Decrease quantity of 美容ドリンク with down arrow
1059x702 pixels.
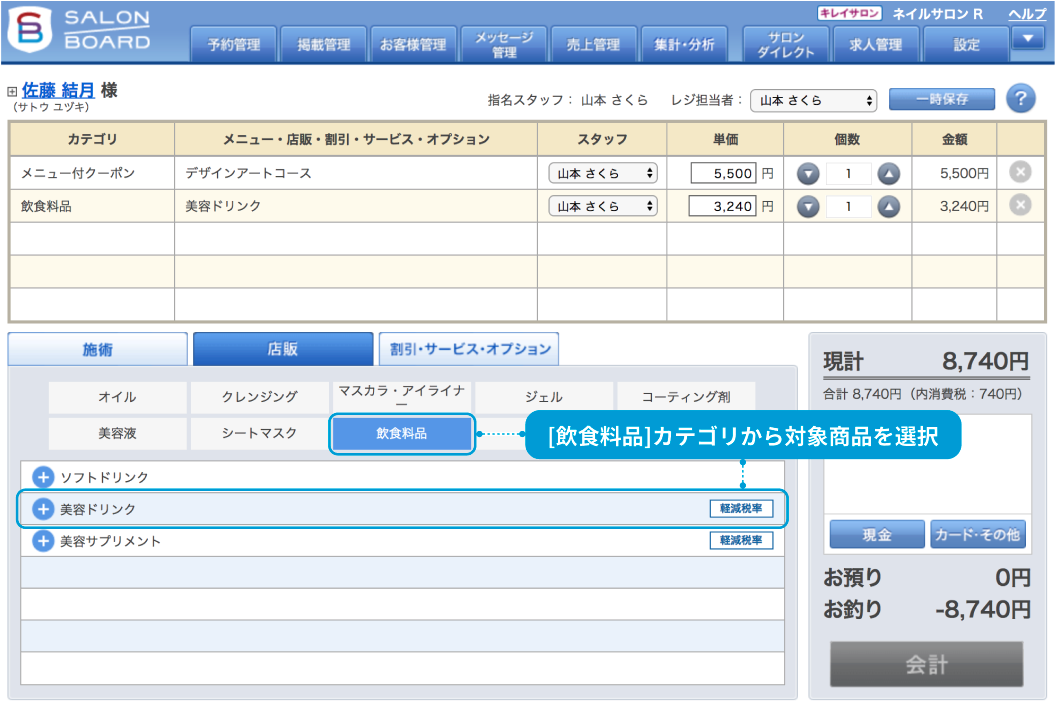click(x=808, y=206)
